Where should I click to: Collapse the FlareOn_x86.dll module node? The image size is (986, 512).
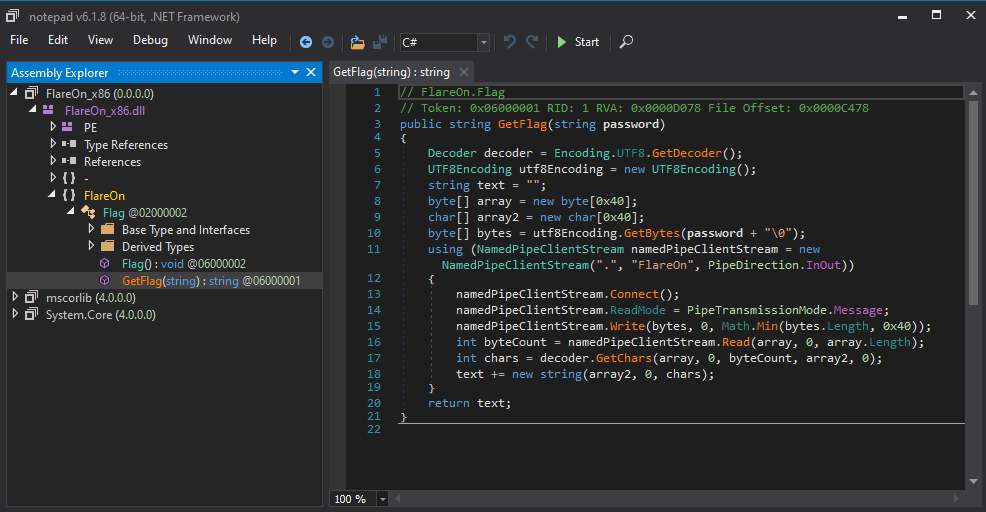(x=33, y=109)
